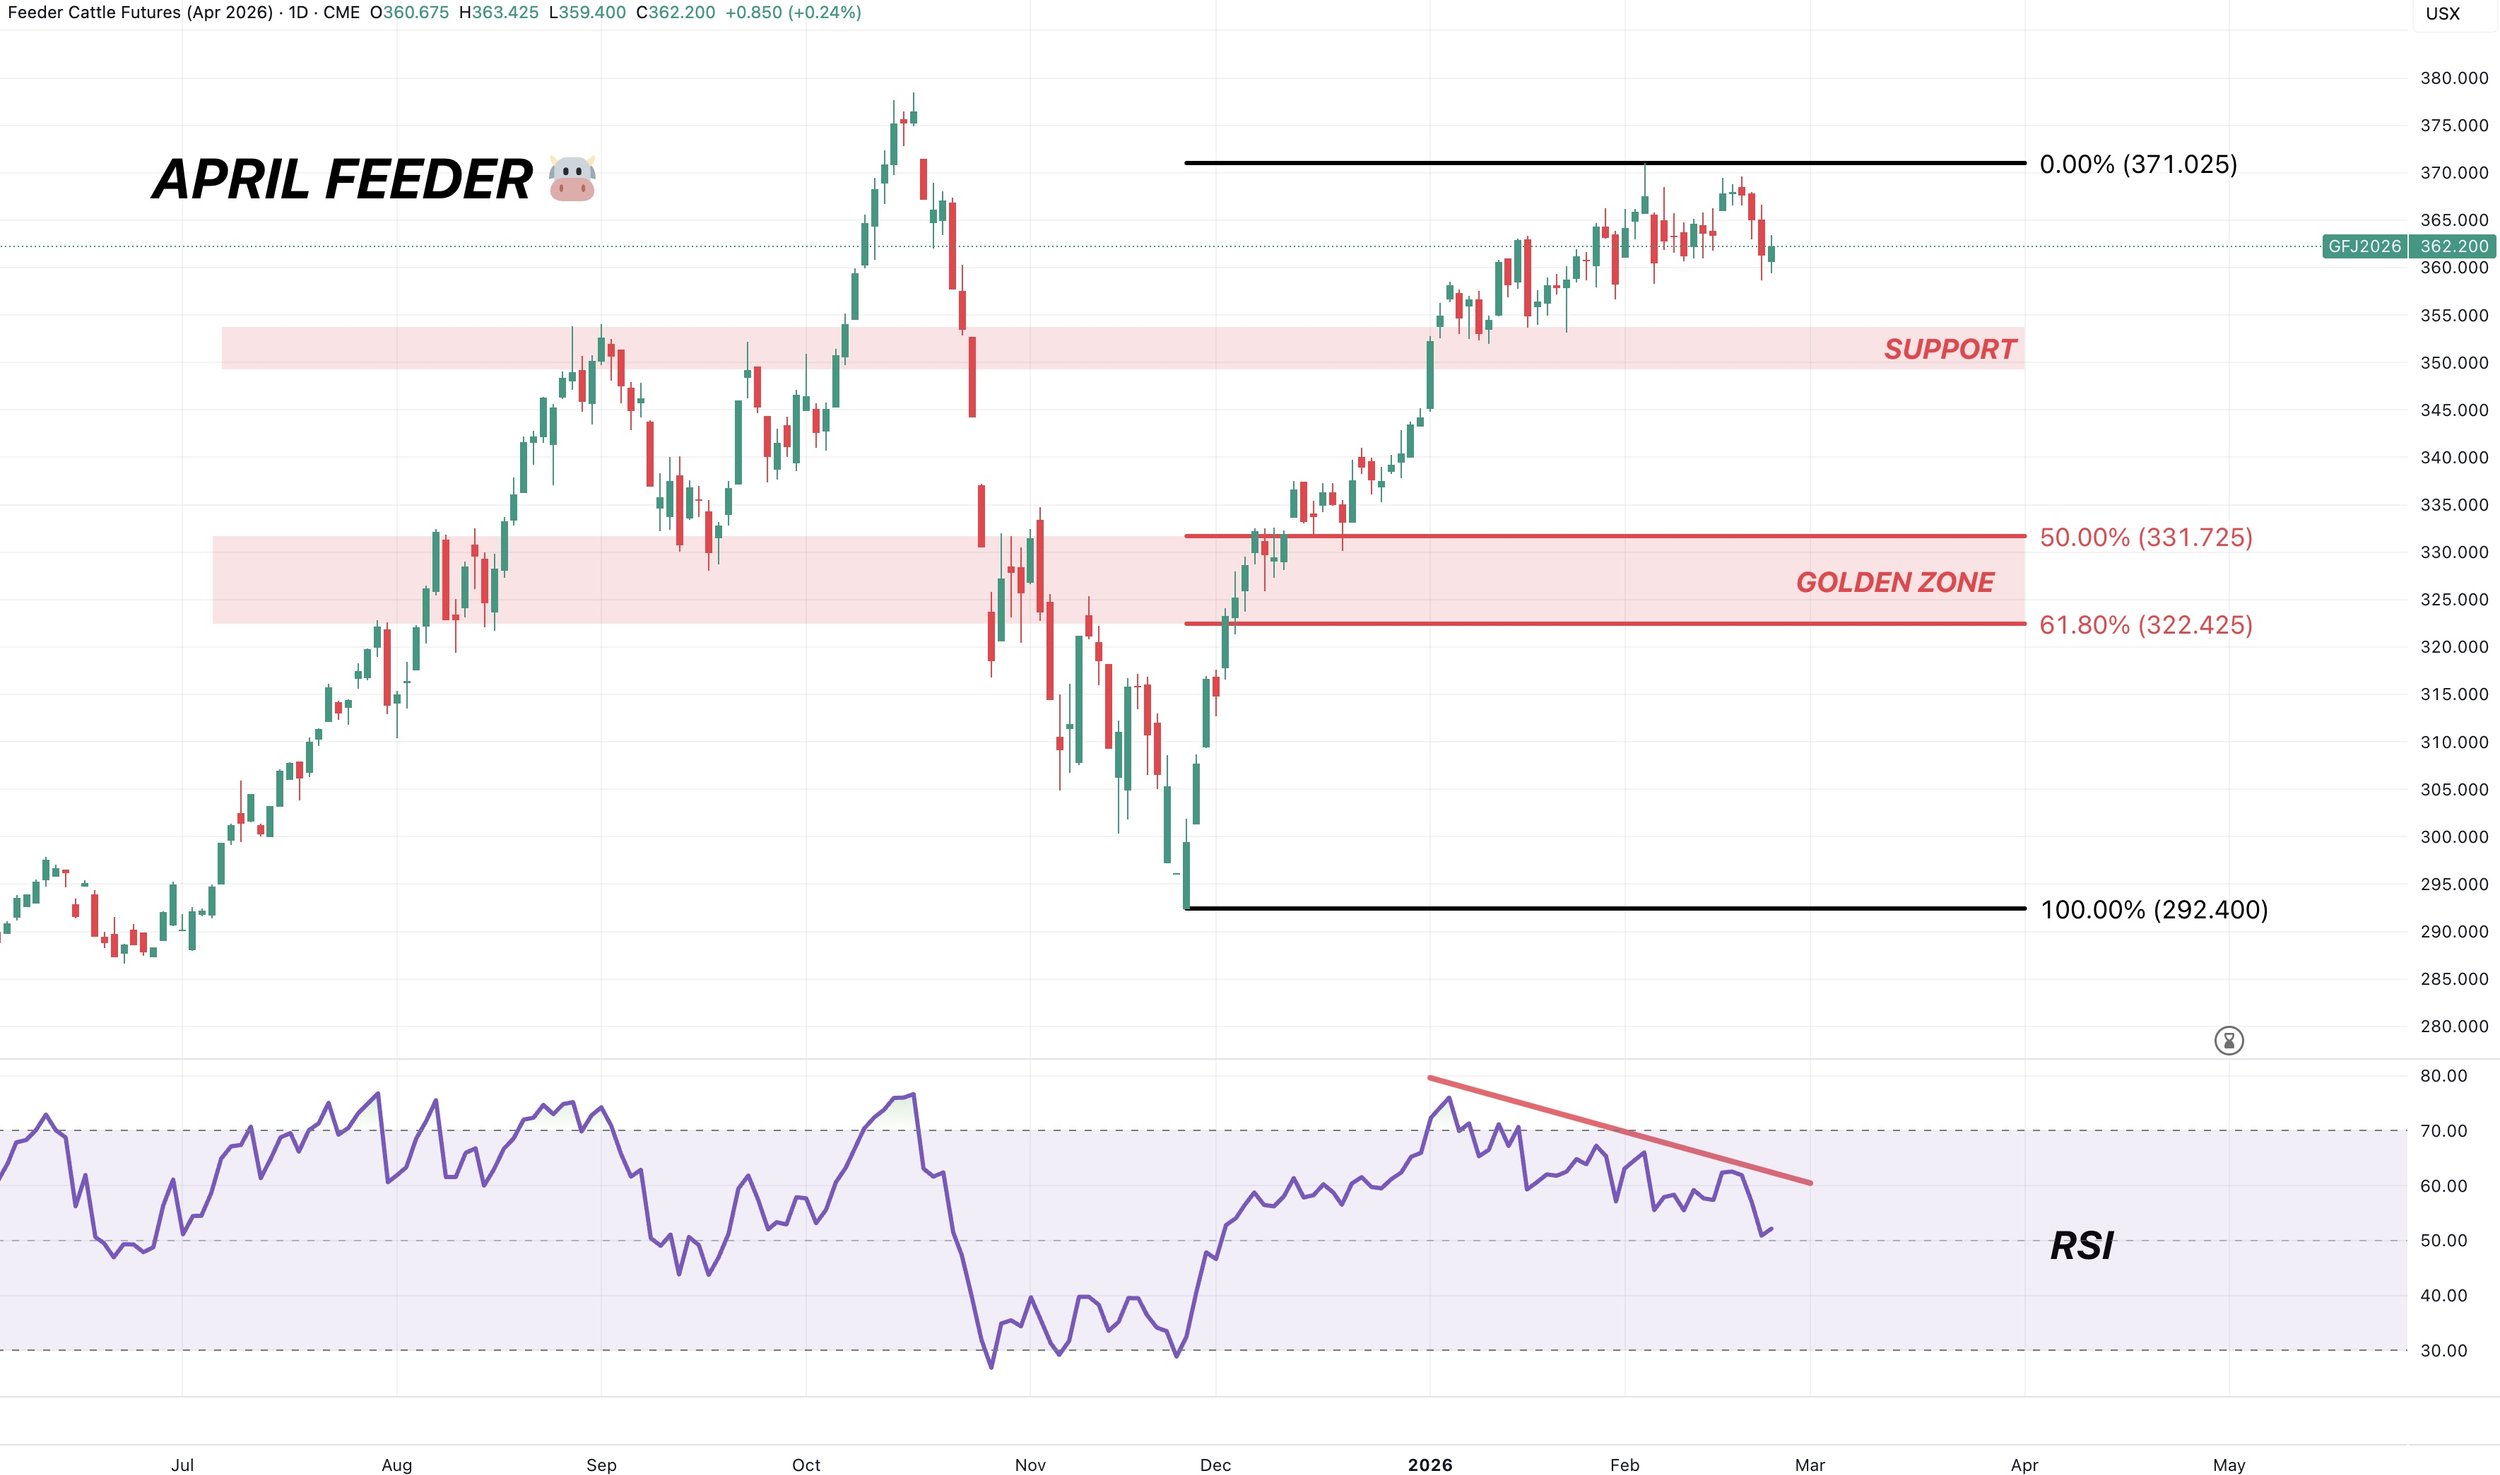Select the 0.00% (371.025) Fibonacci label

point(2138,164)
